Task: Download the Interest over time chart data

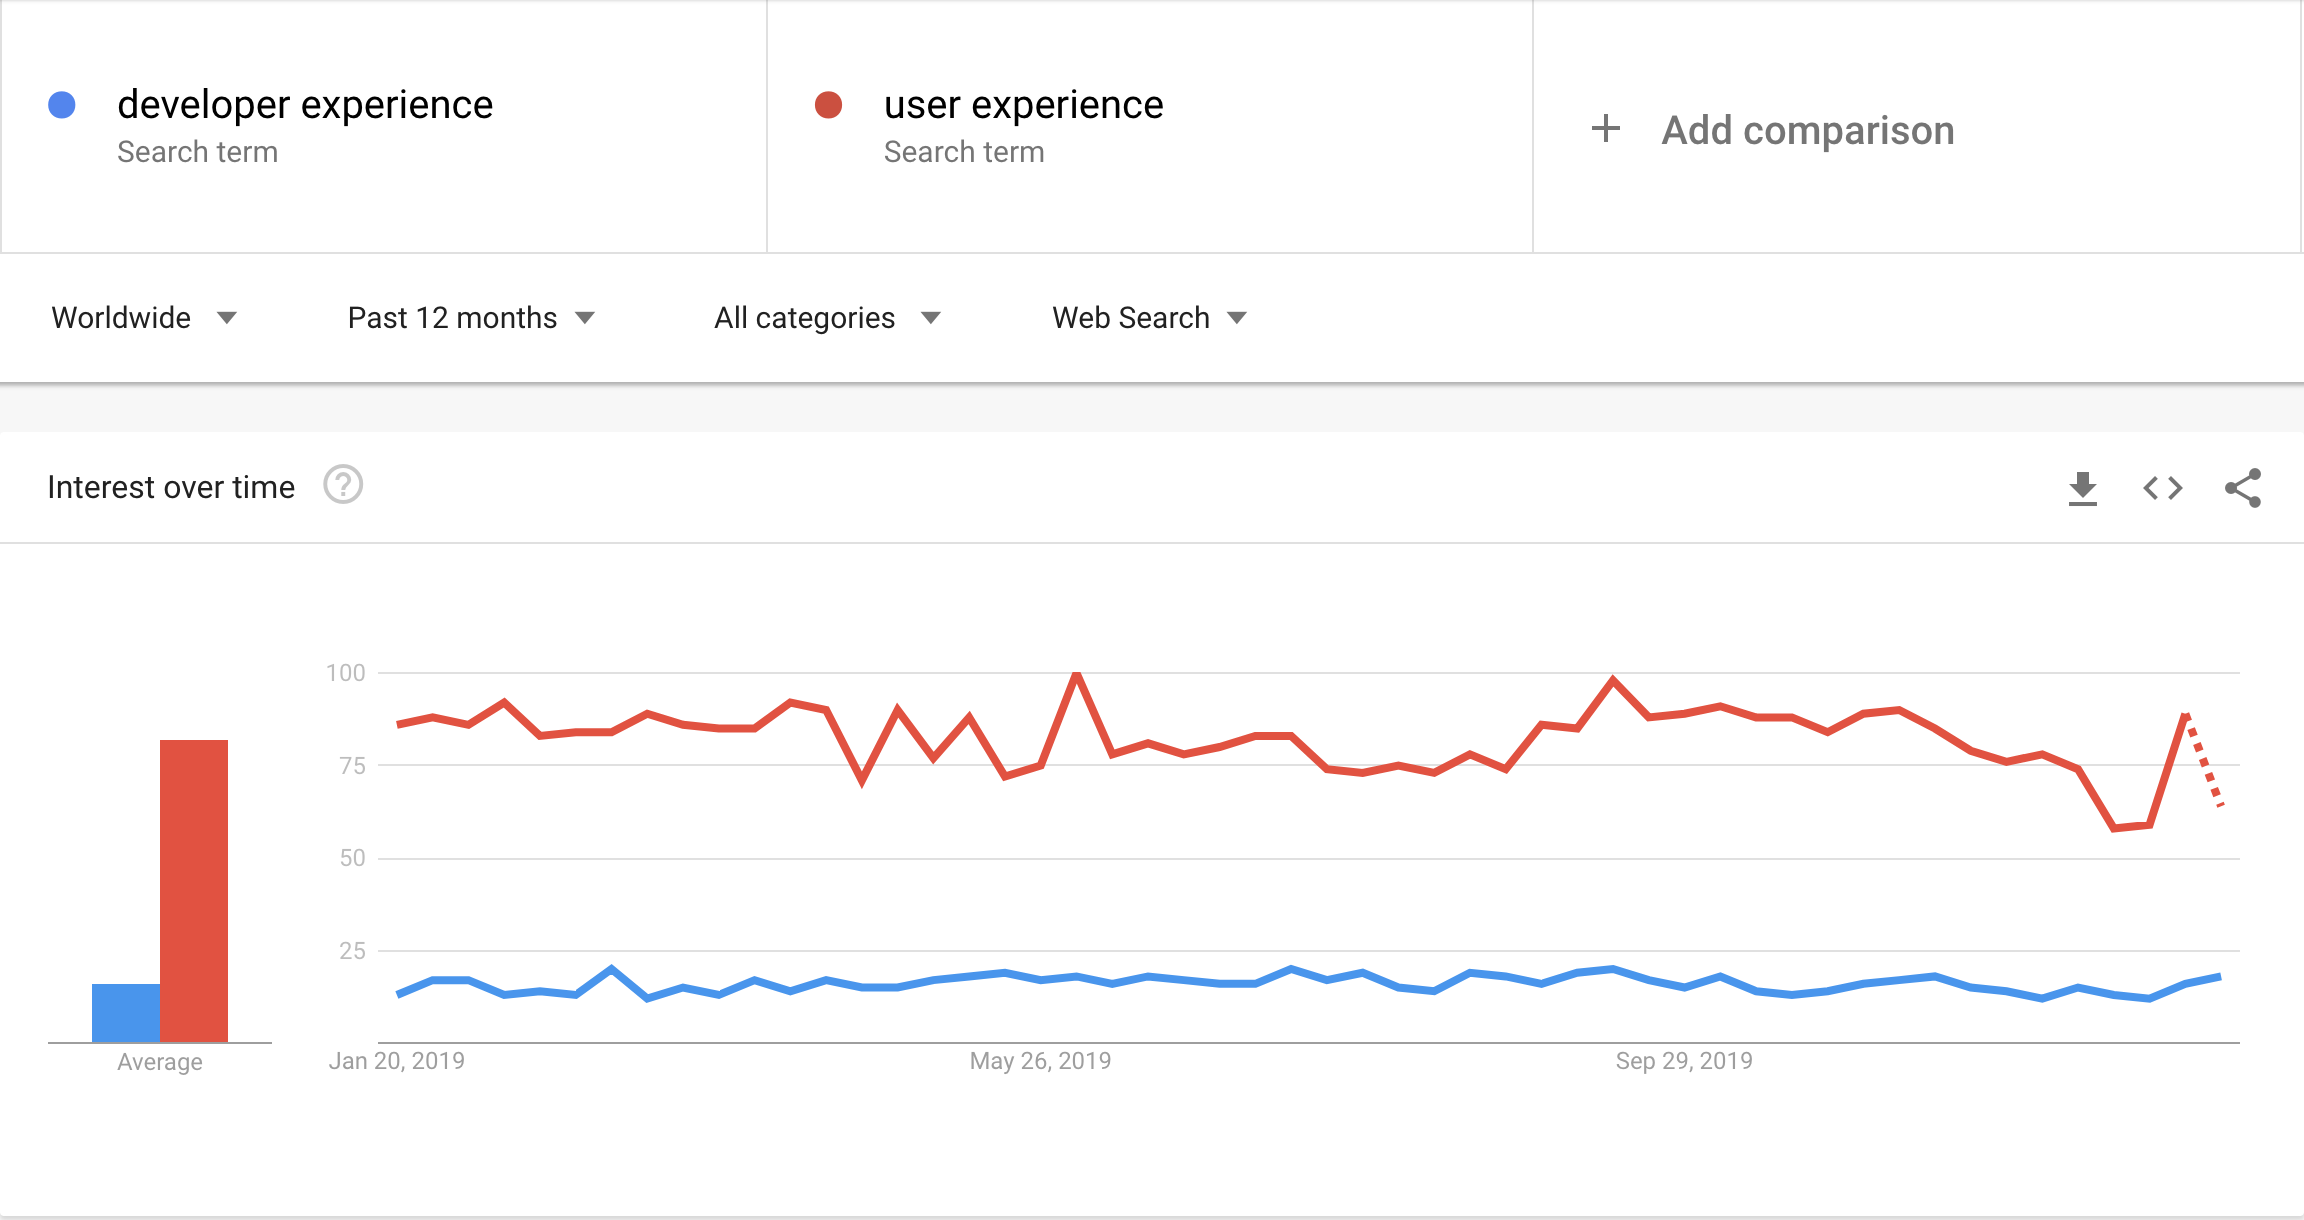Action: [2083, 488]
